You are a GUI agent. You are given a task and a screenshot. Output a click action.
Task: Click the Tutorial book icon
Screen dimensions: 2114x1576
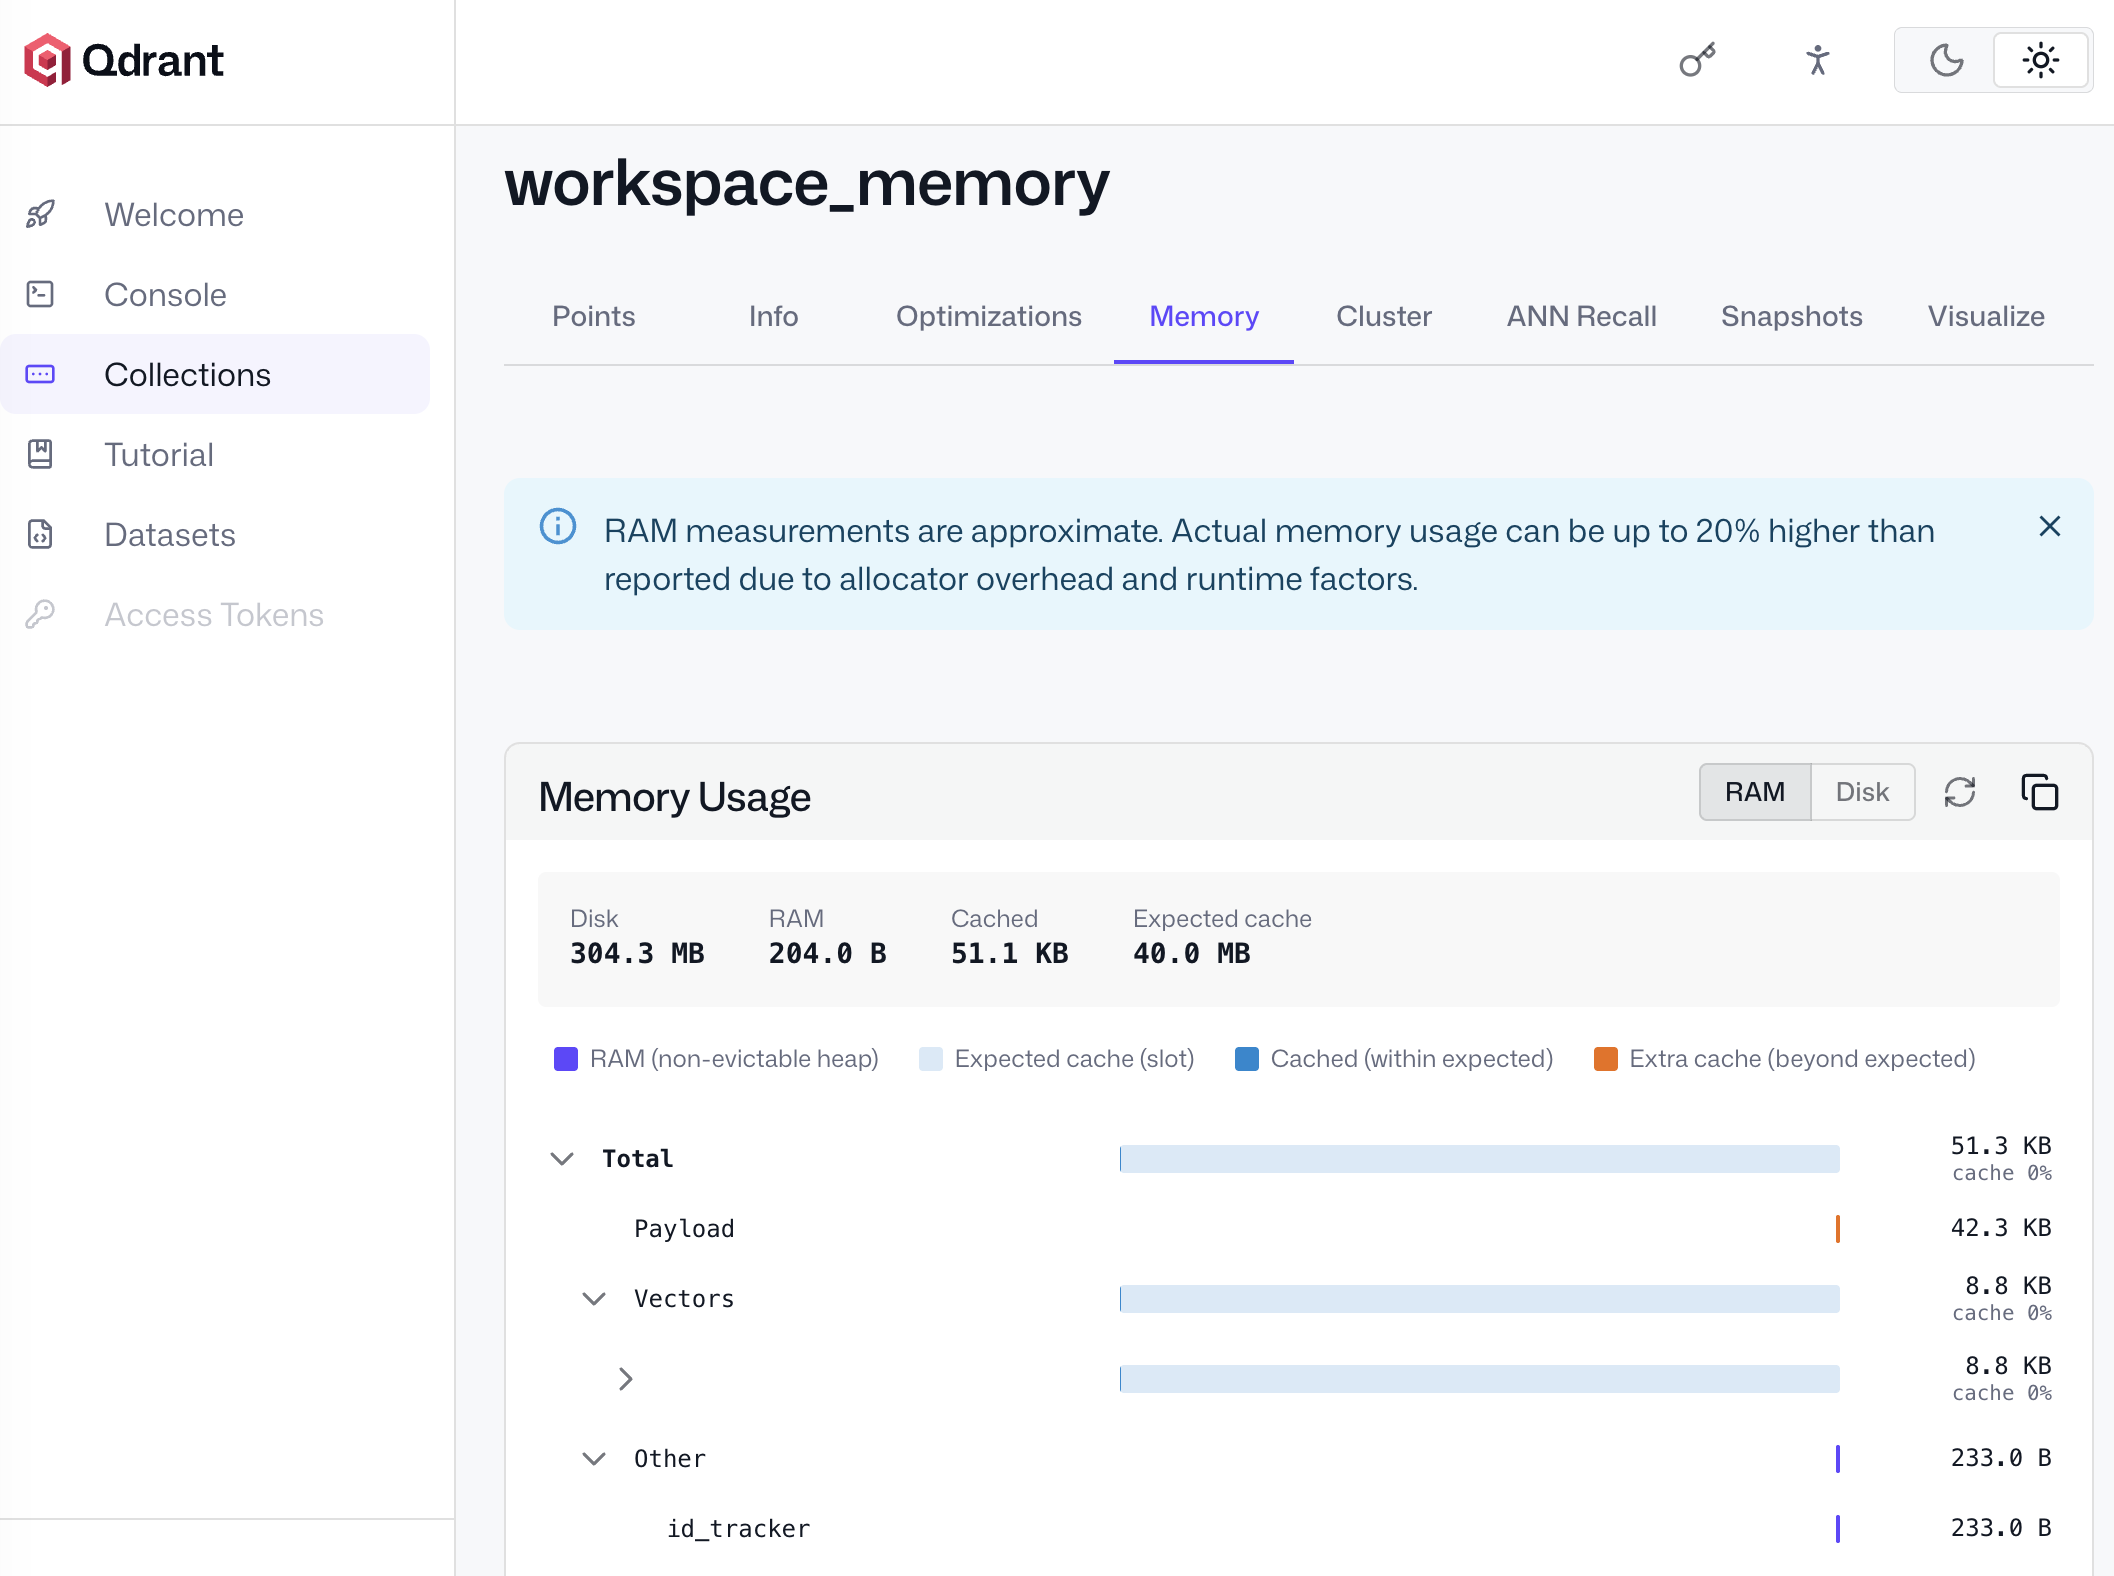coord(40,454)
